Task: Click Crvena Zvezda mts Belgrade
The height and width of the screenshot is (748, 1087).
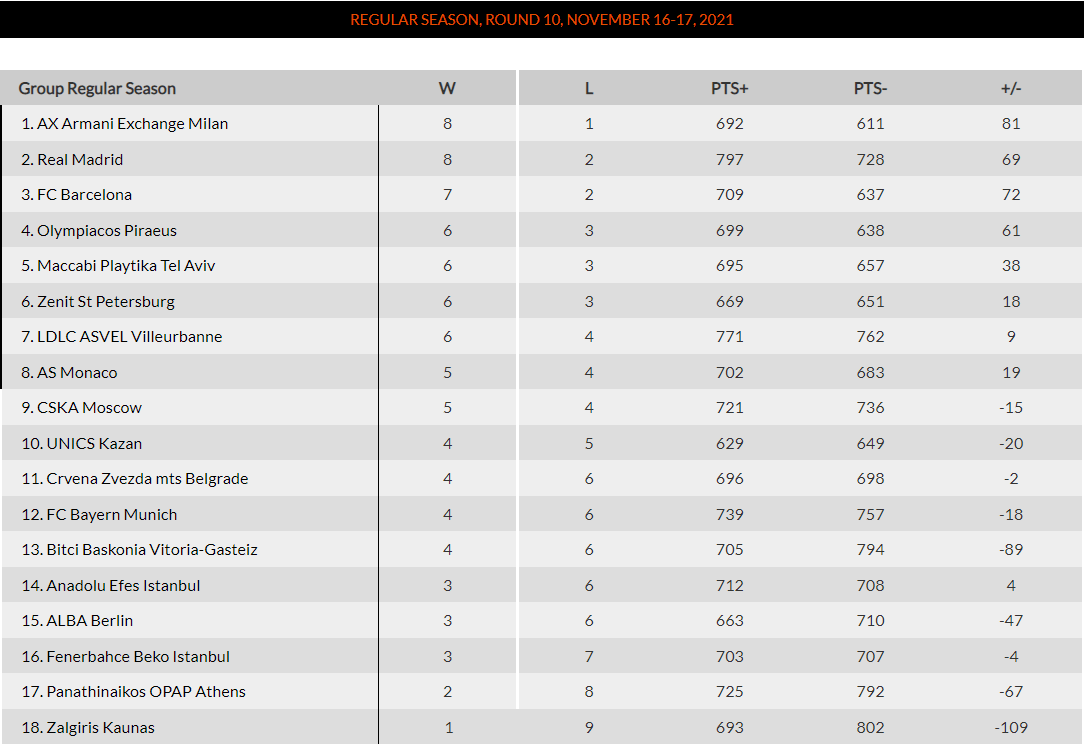Action: 147,479
